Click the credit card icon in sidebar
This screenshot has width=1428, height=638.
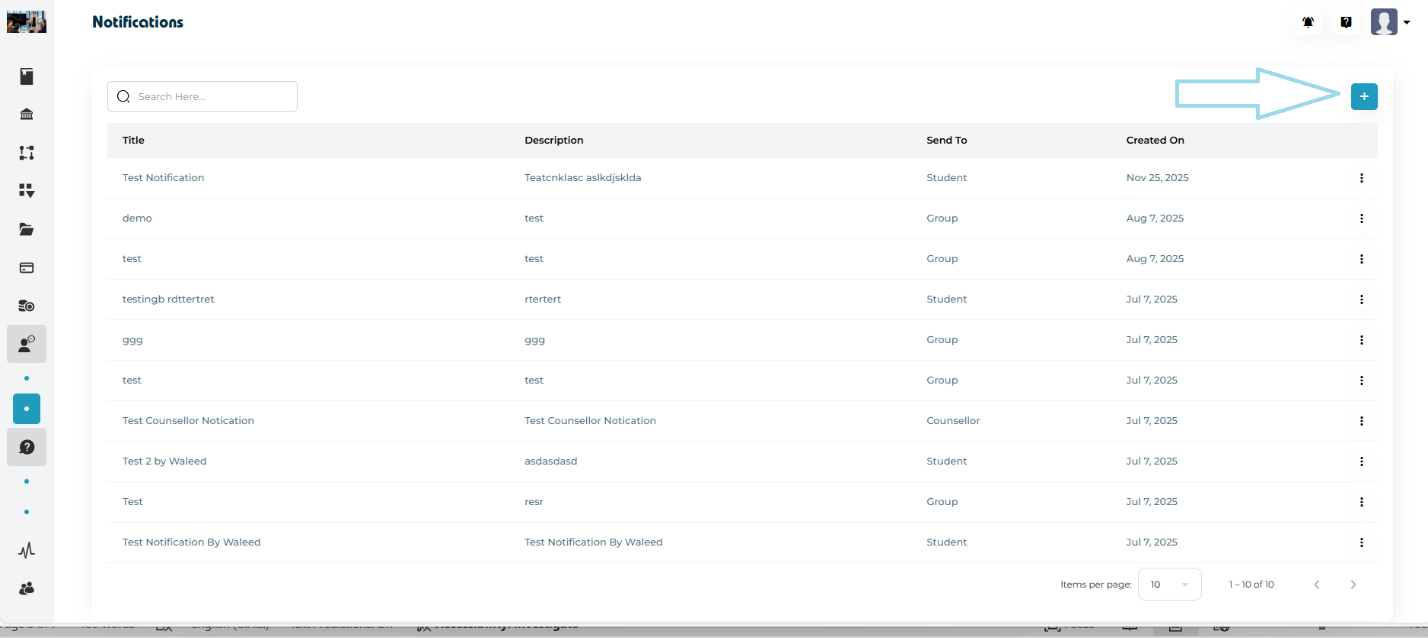27,267
